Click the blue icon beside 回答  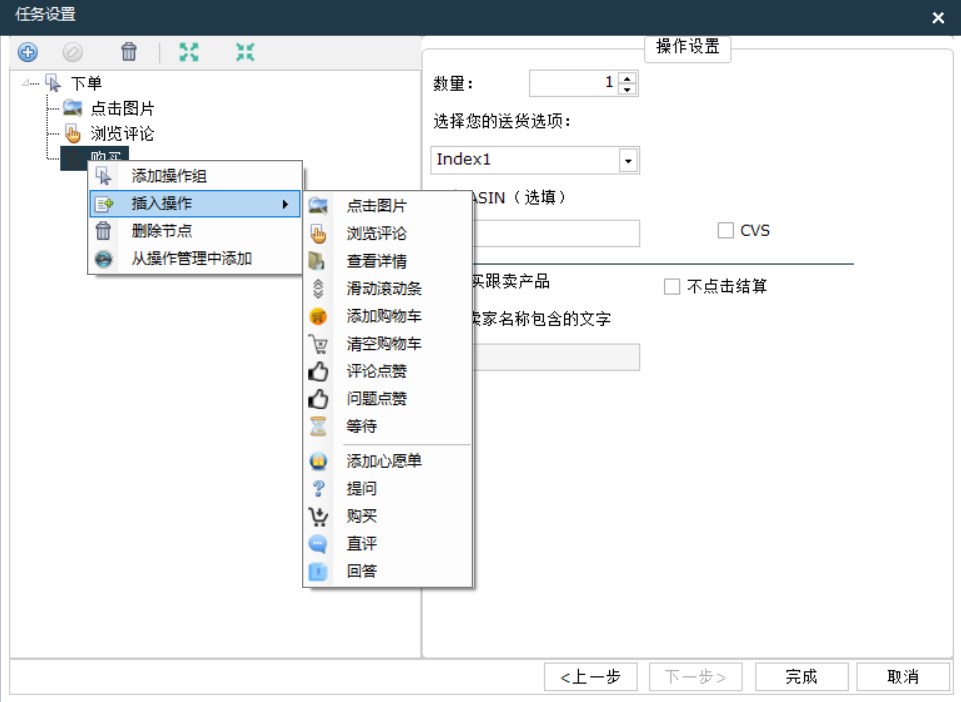318,571
